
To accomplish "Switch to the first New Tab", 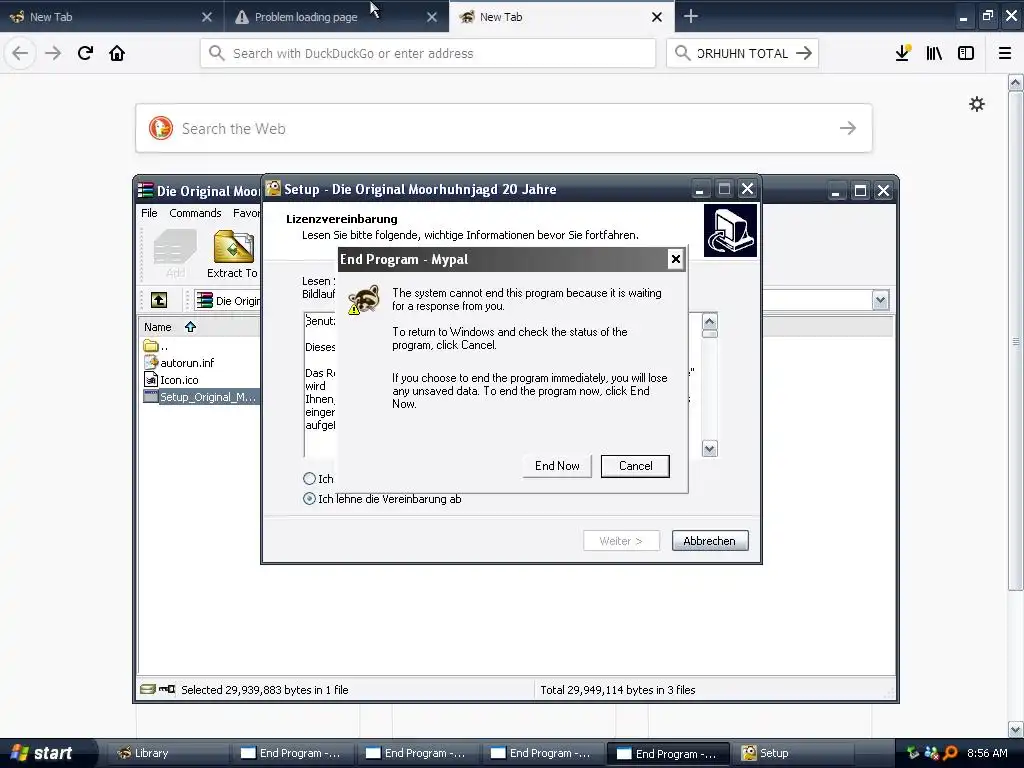I will coord(111,17).
